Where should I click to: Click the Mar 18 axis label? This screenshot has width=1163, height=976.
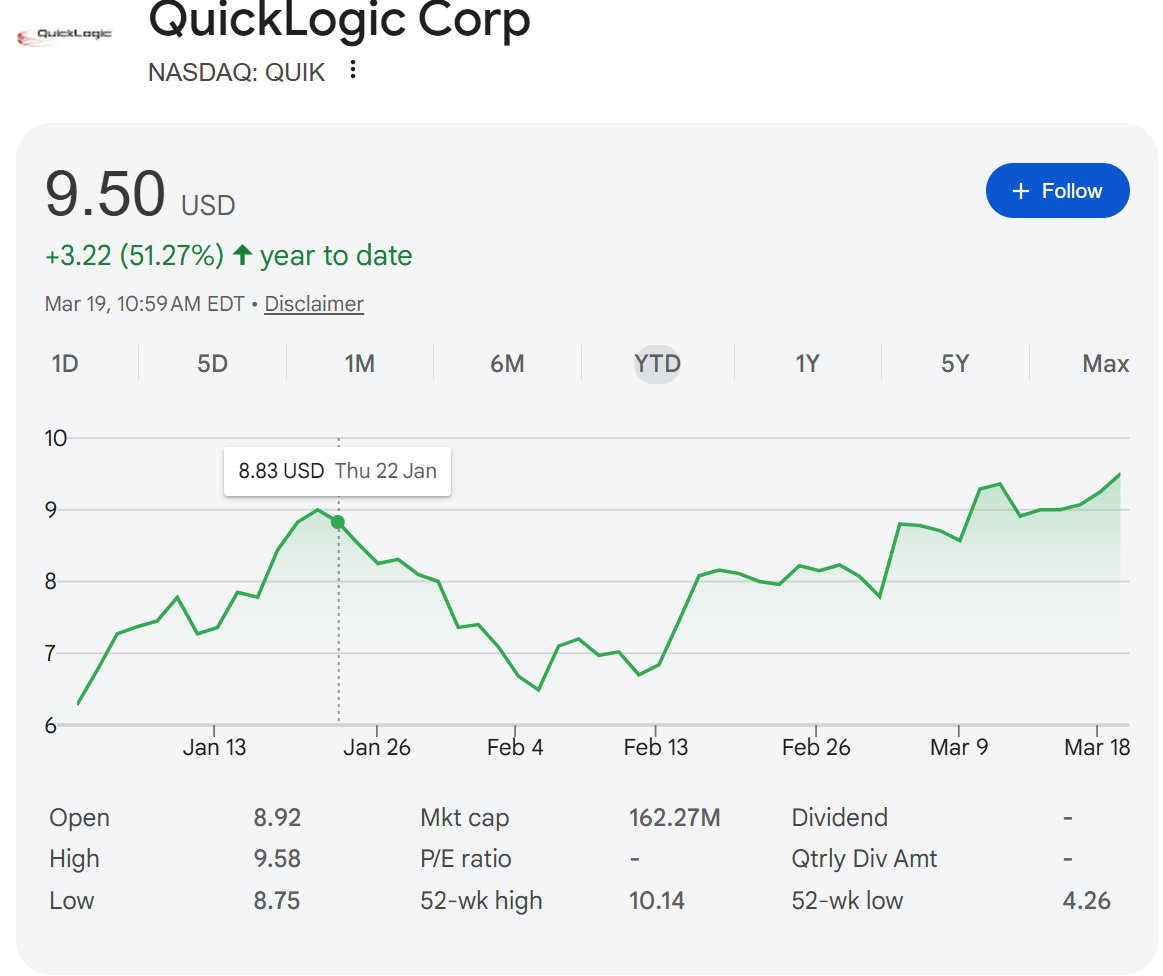1097,747
